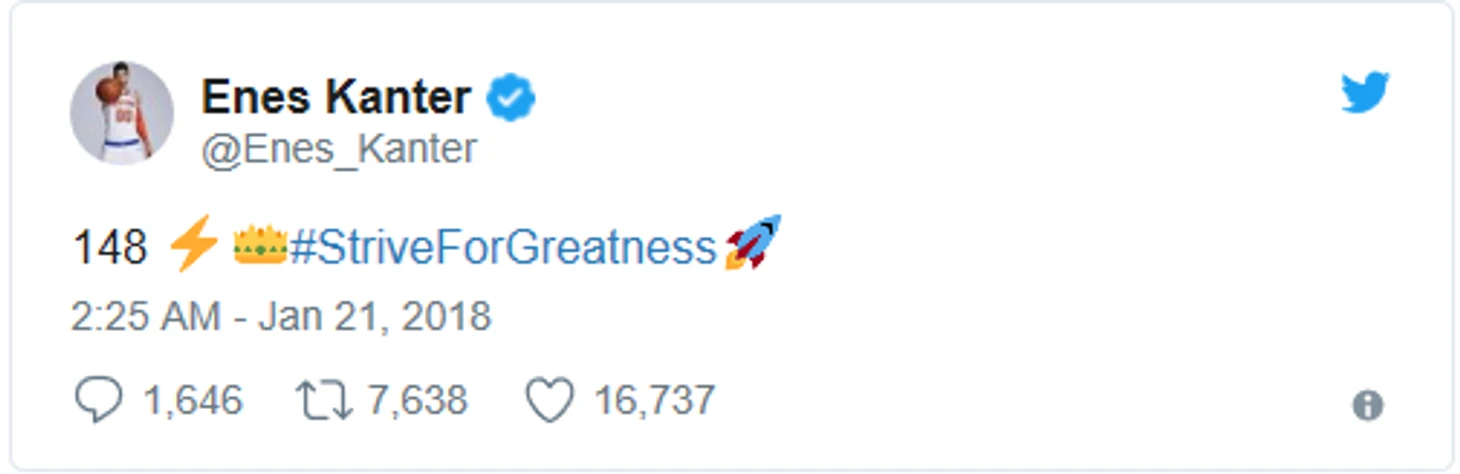Click the blue verified checkmark badge
This screenshot has width=1460, height=474.
click(511, 98)
